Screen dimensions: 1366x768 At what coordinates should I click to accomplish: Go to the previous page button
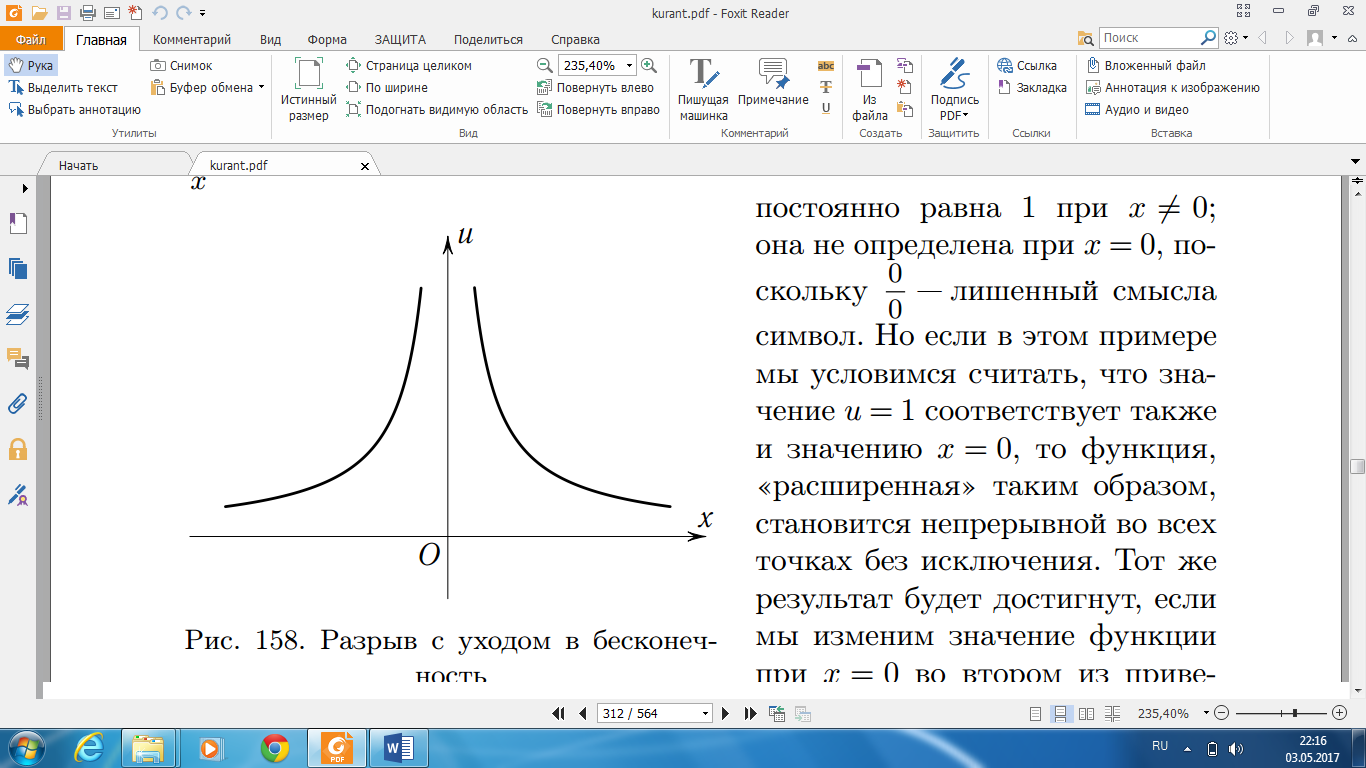point(582,713)
